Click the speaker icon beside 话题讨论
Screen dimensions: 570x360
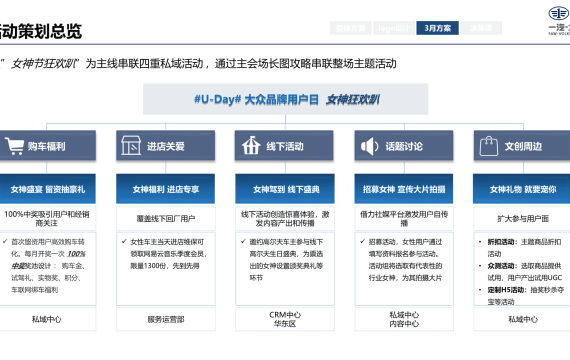point(370,146)
